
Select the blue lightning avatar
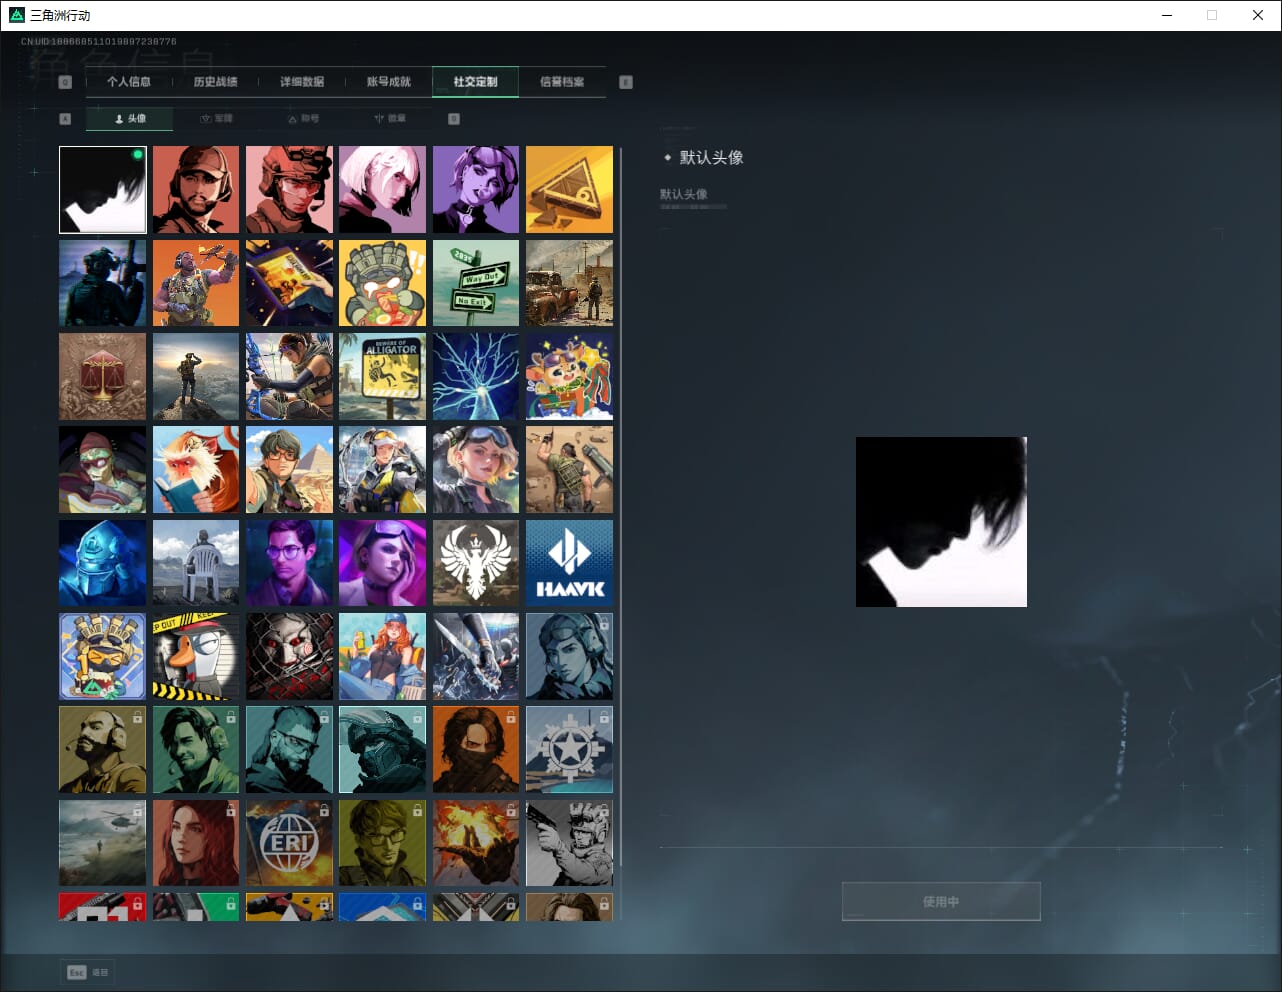point(476,376)
